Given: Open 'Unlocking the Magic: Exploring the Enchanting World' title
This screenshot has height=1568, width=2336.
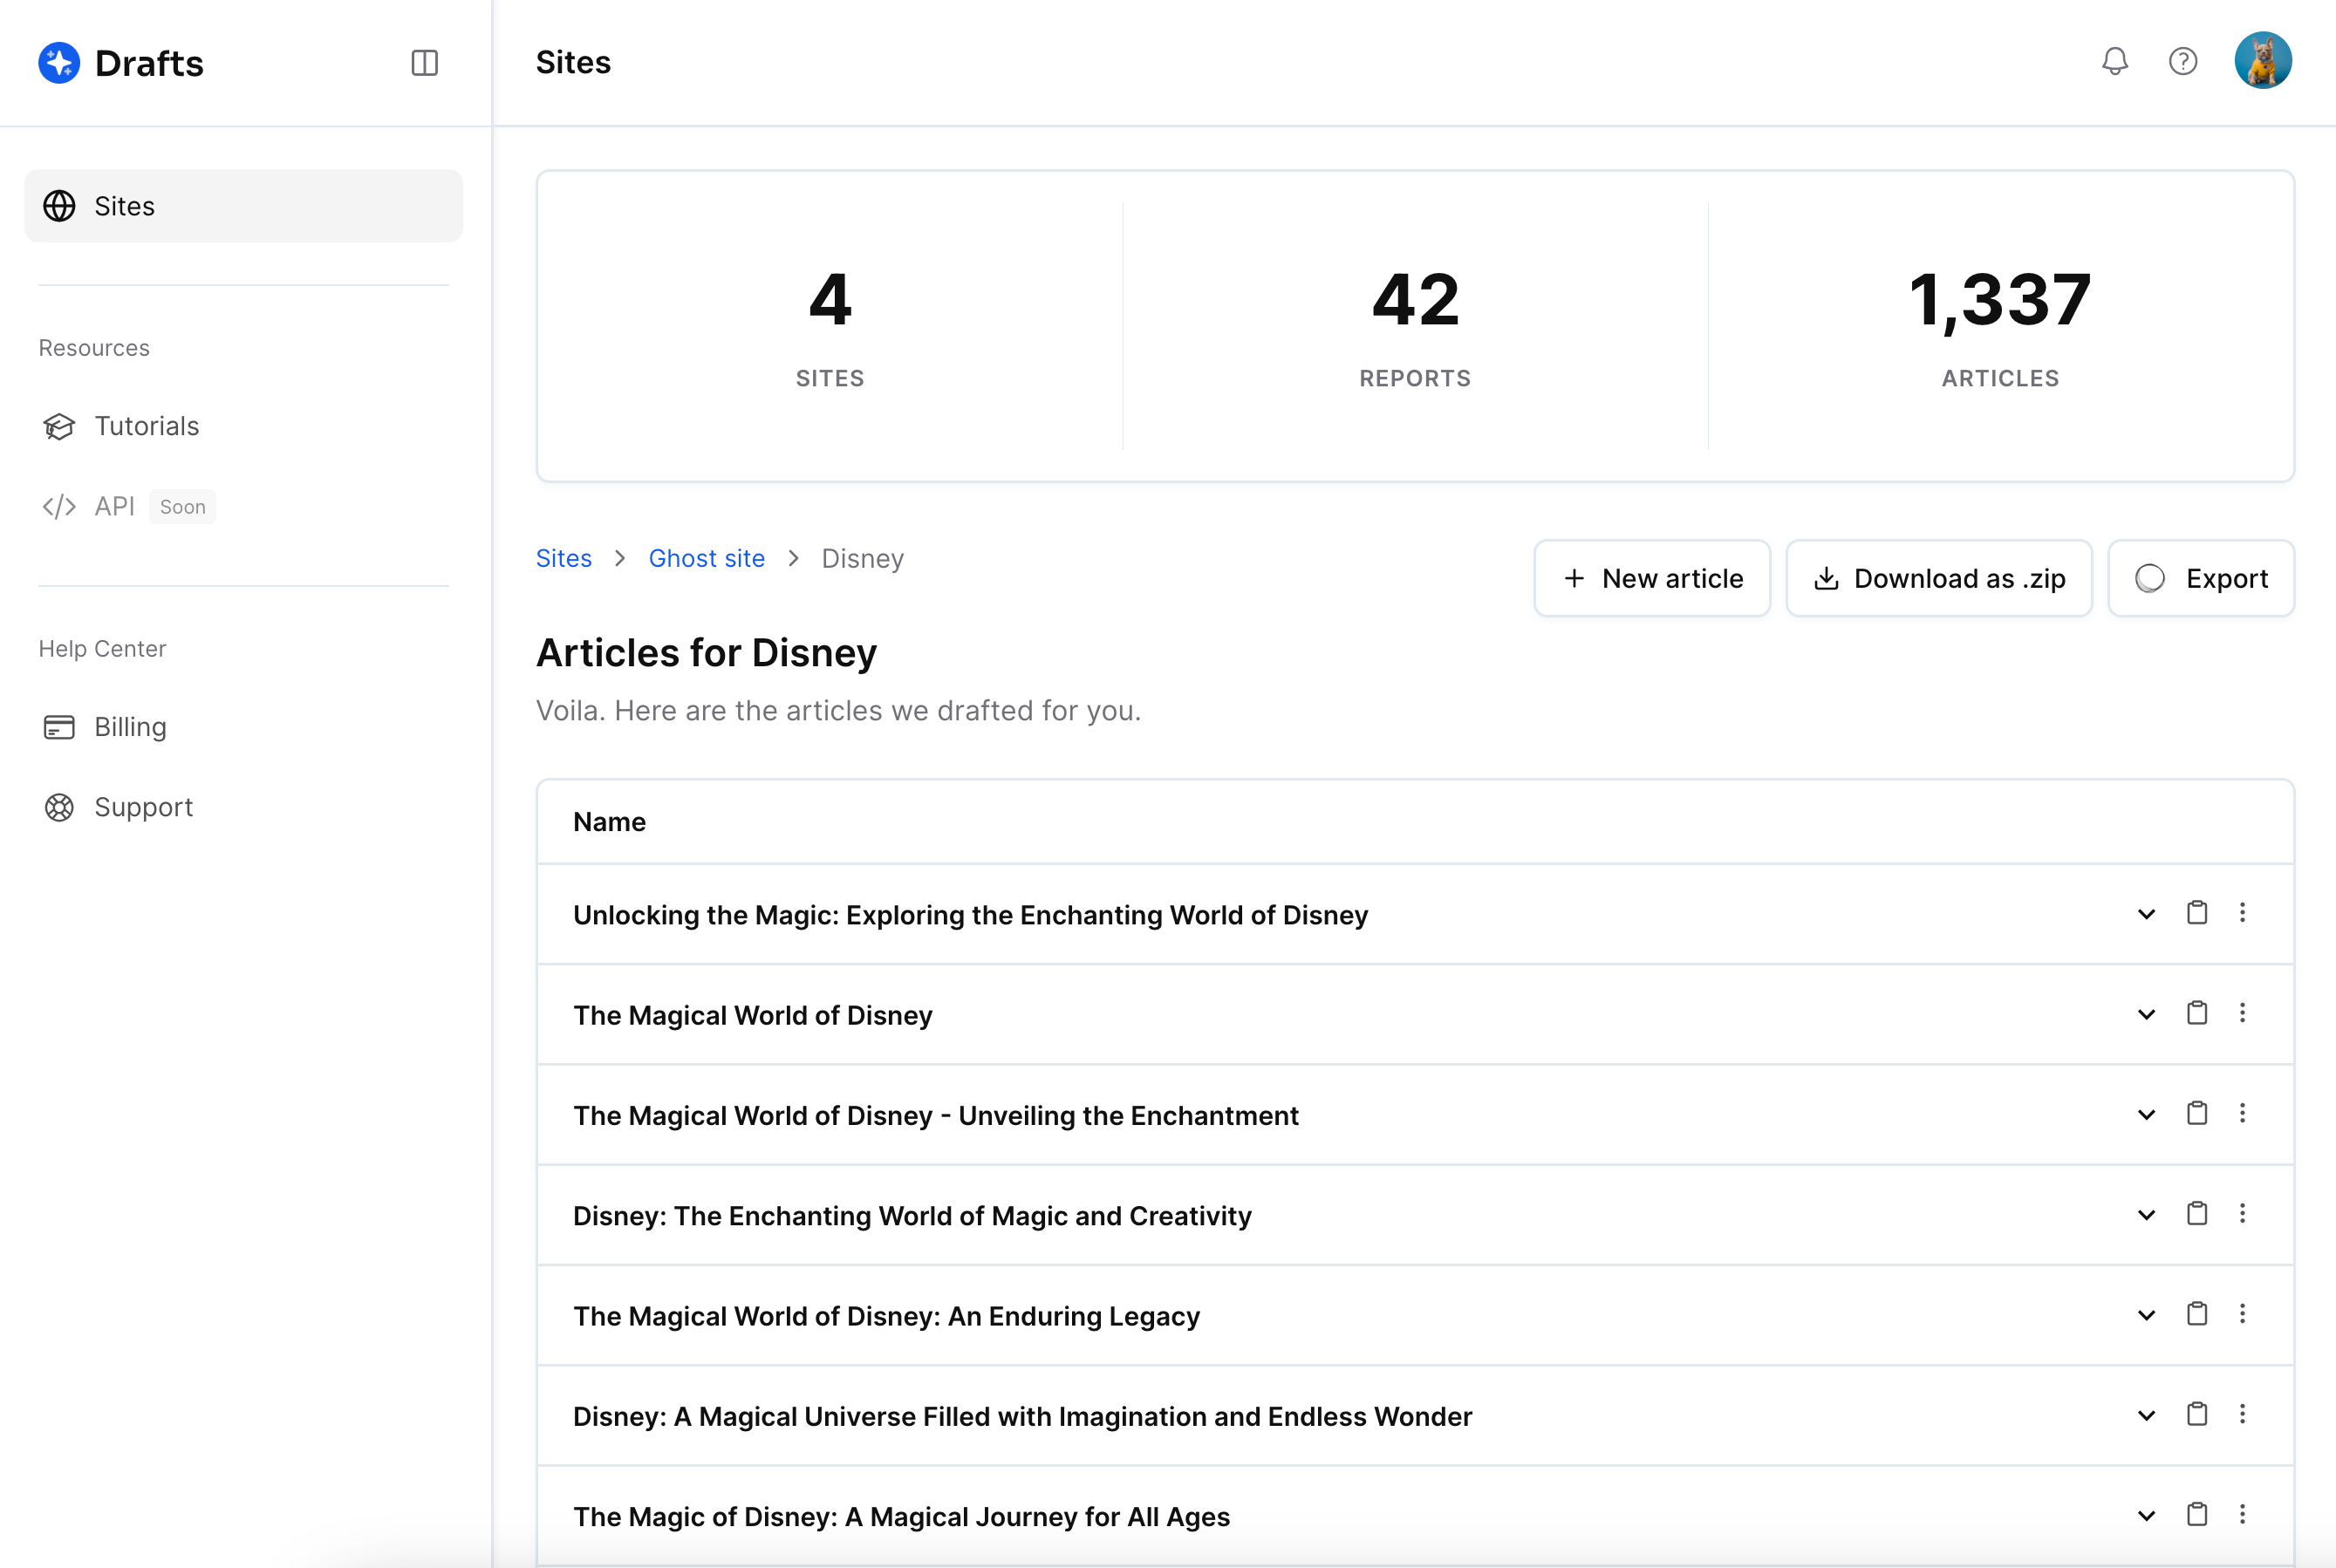Looking at the screenshot, I should pyautogui.click(x=970, y=915).
